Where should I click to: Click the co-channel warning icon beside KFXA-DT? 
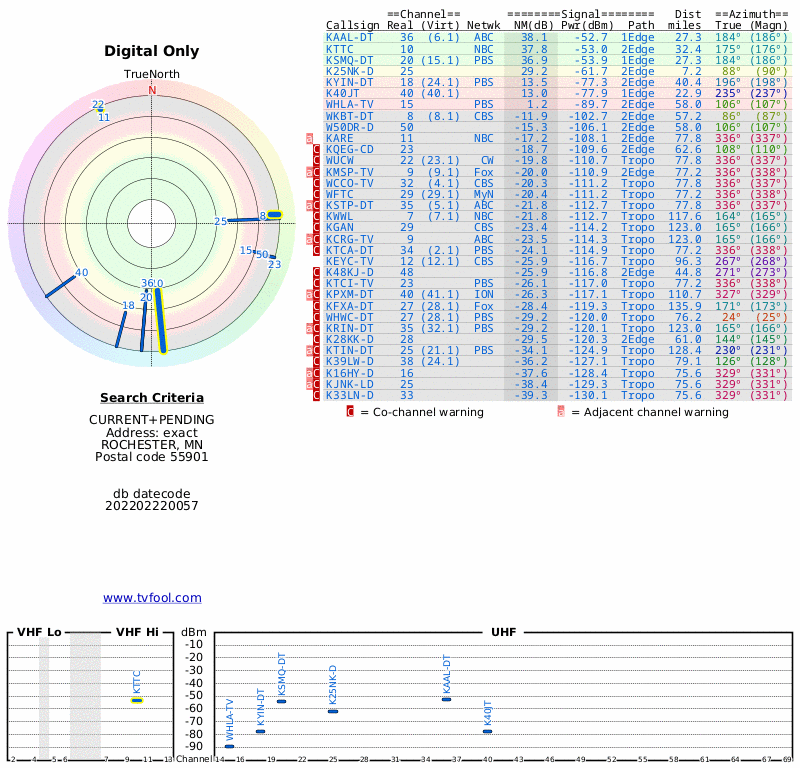(316, 306)
